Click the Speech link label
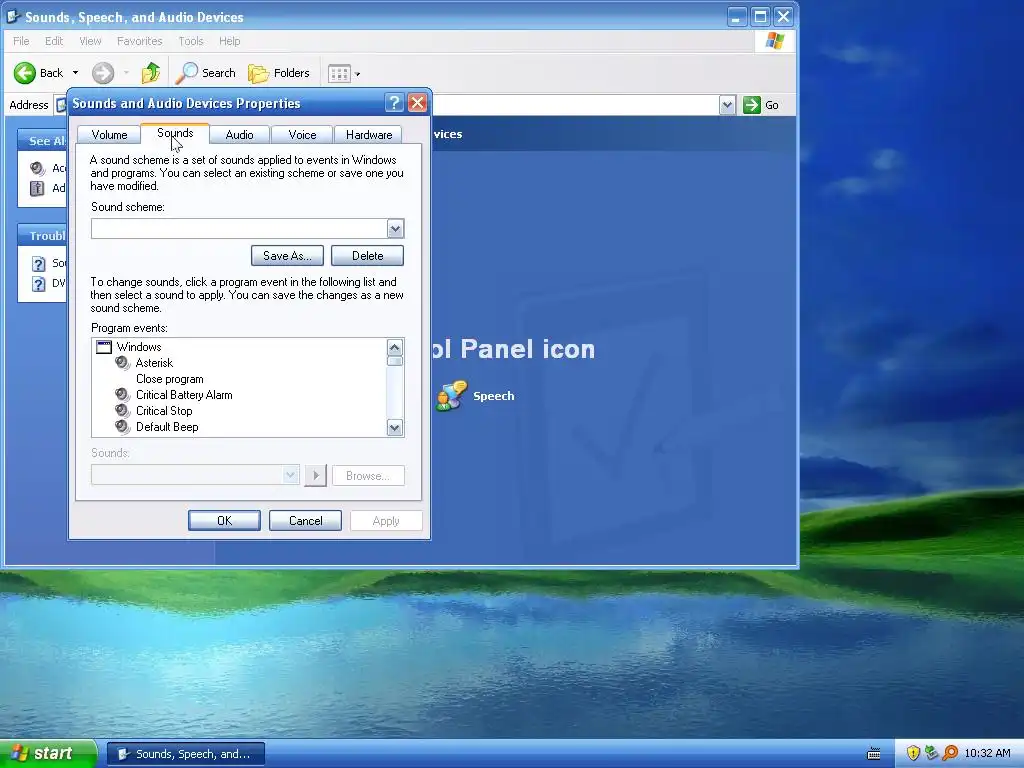Viewport: 1024px width, 768px height. pos(494,396)
